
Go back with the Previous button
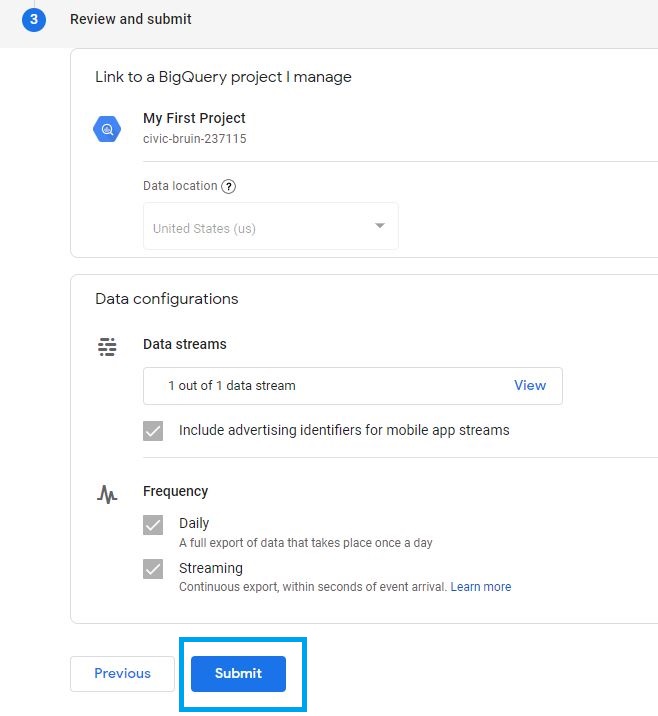(x=122, y=674)
